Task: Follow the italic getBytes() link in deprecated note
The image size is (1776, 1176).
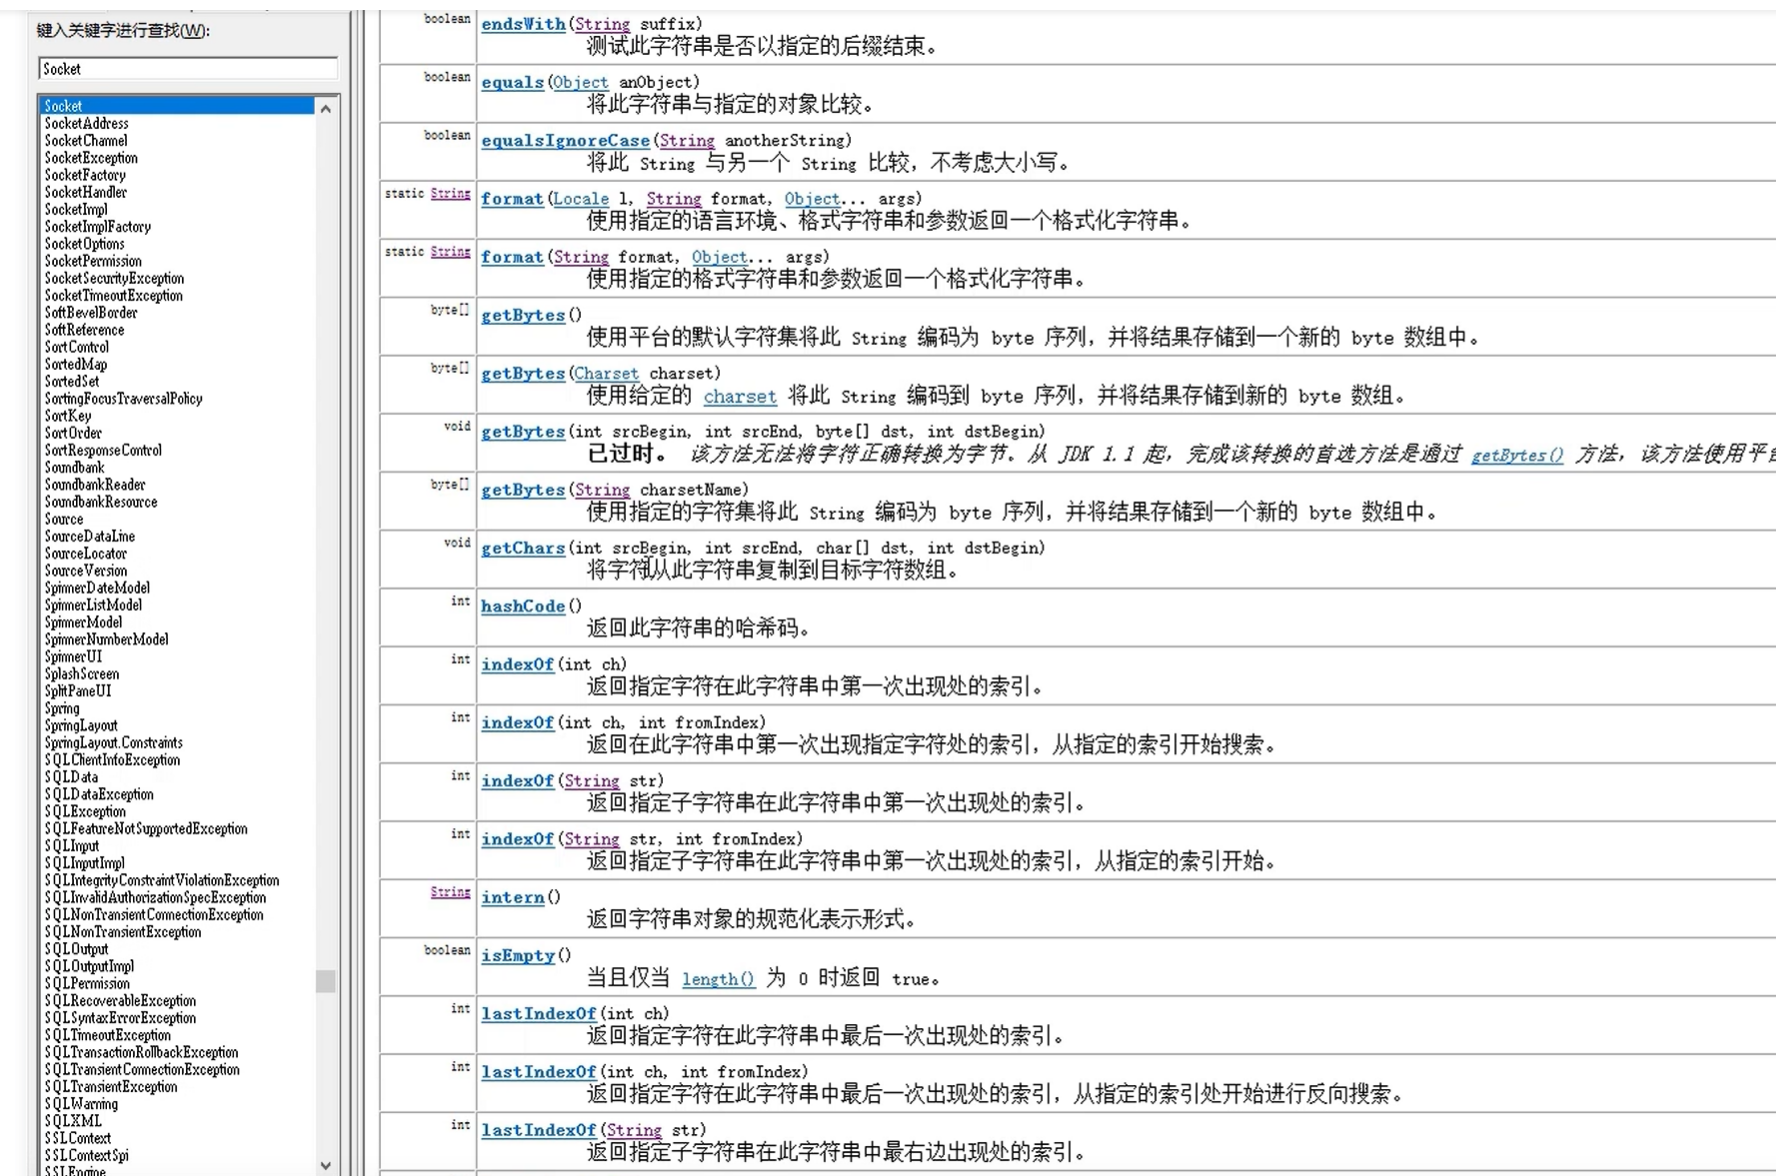Action: pos(1517,454)
